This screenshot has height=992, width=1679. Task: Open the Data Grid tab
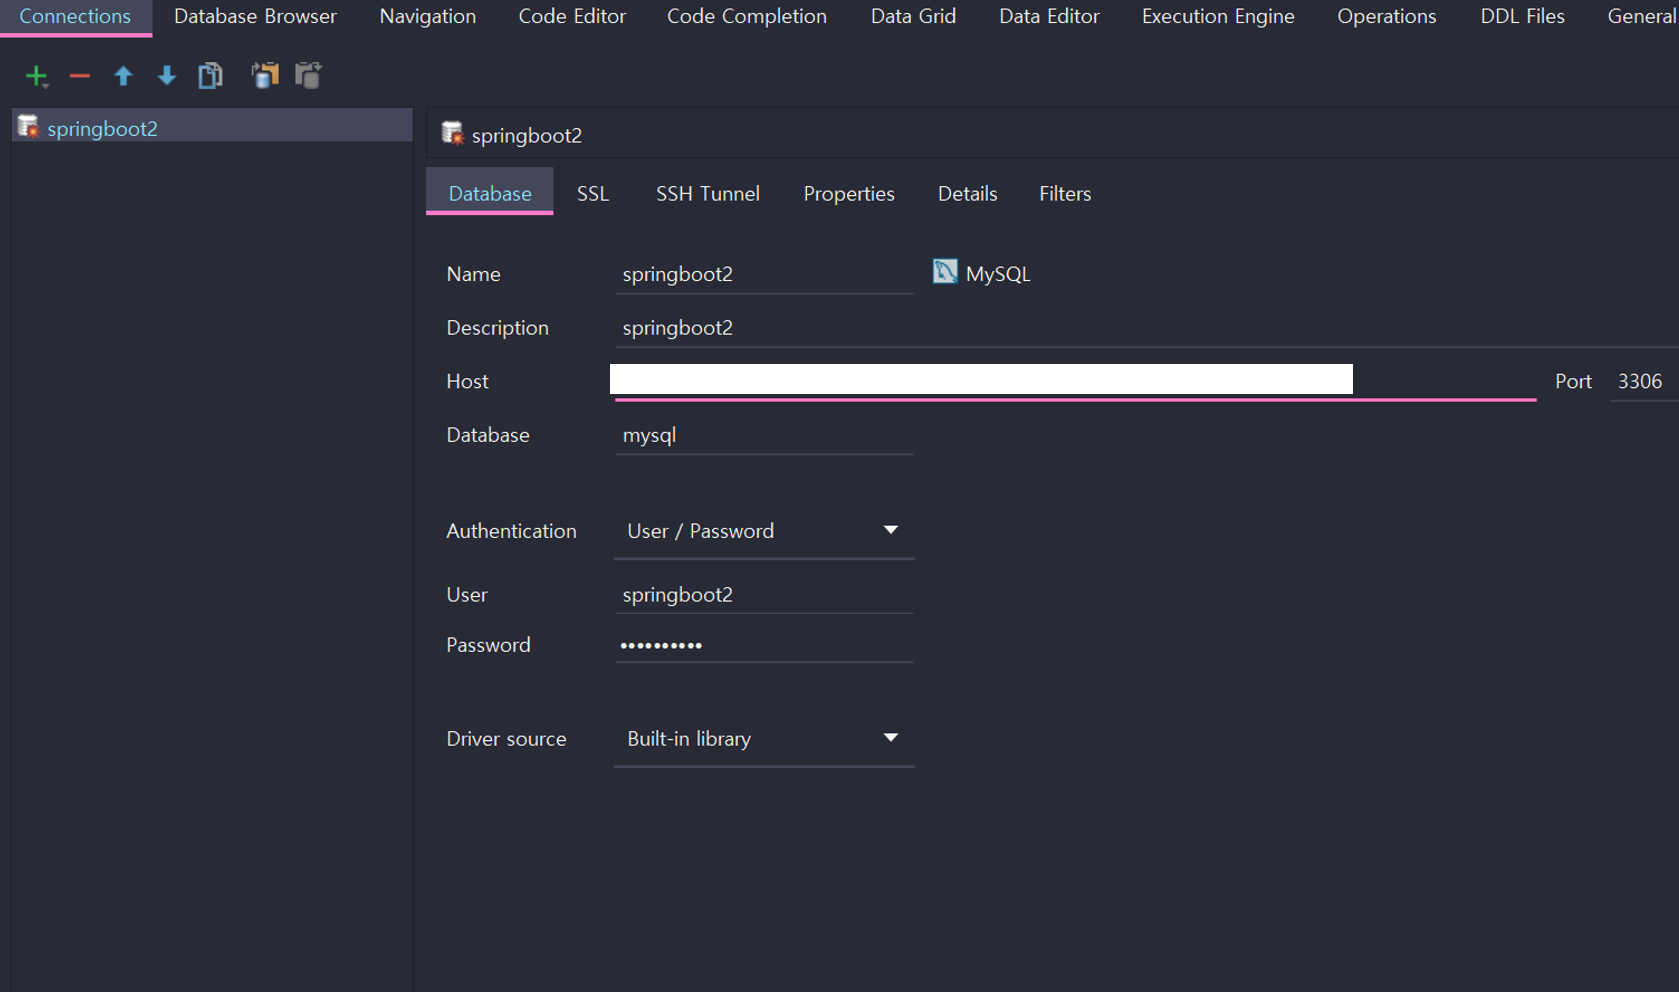(913, 17)
